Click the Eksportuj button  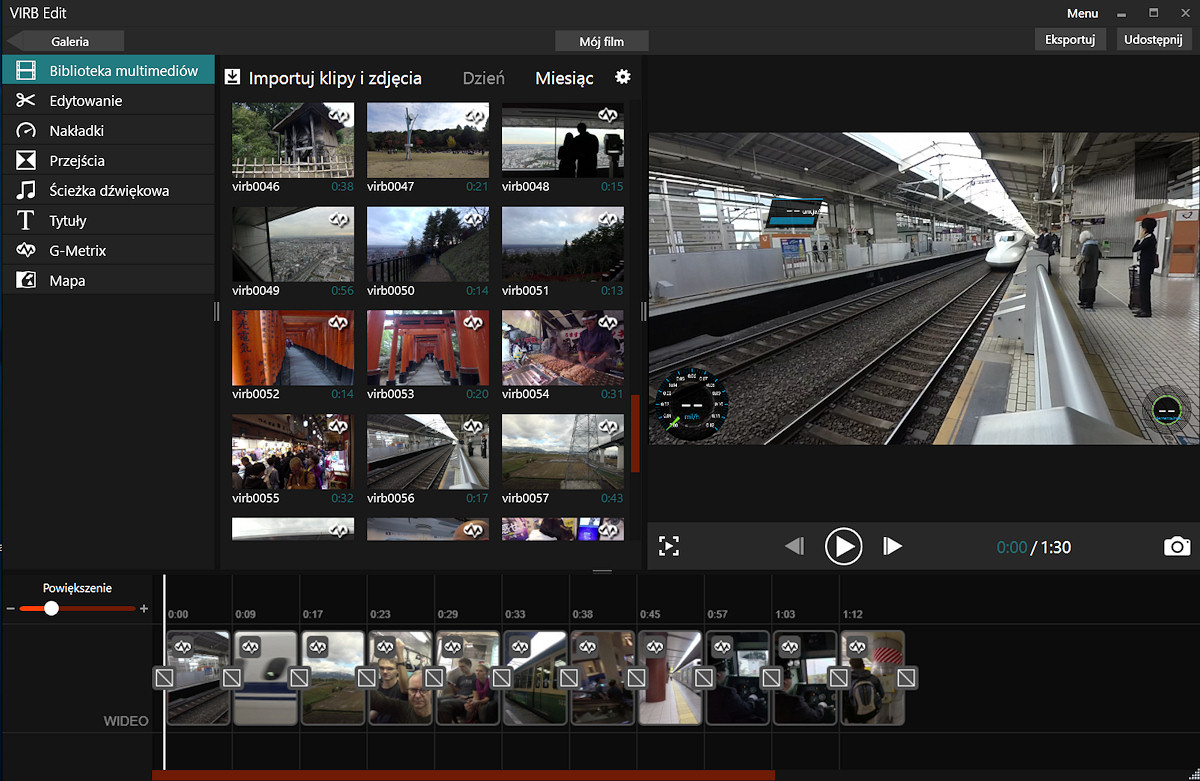[x=1070, y=40]
